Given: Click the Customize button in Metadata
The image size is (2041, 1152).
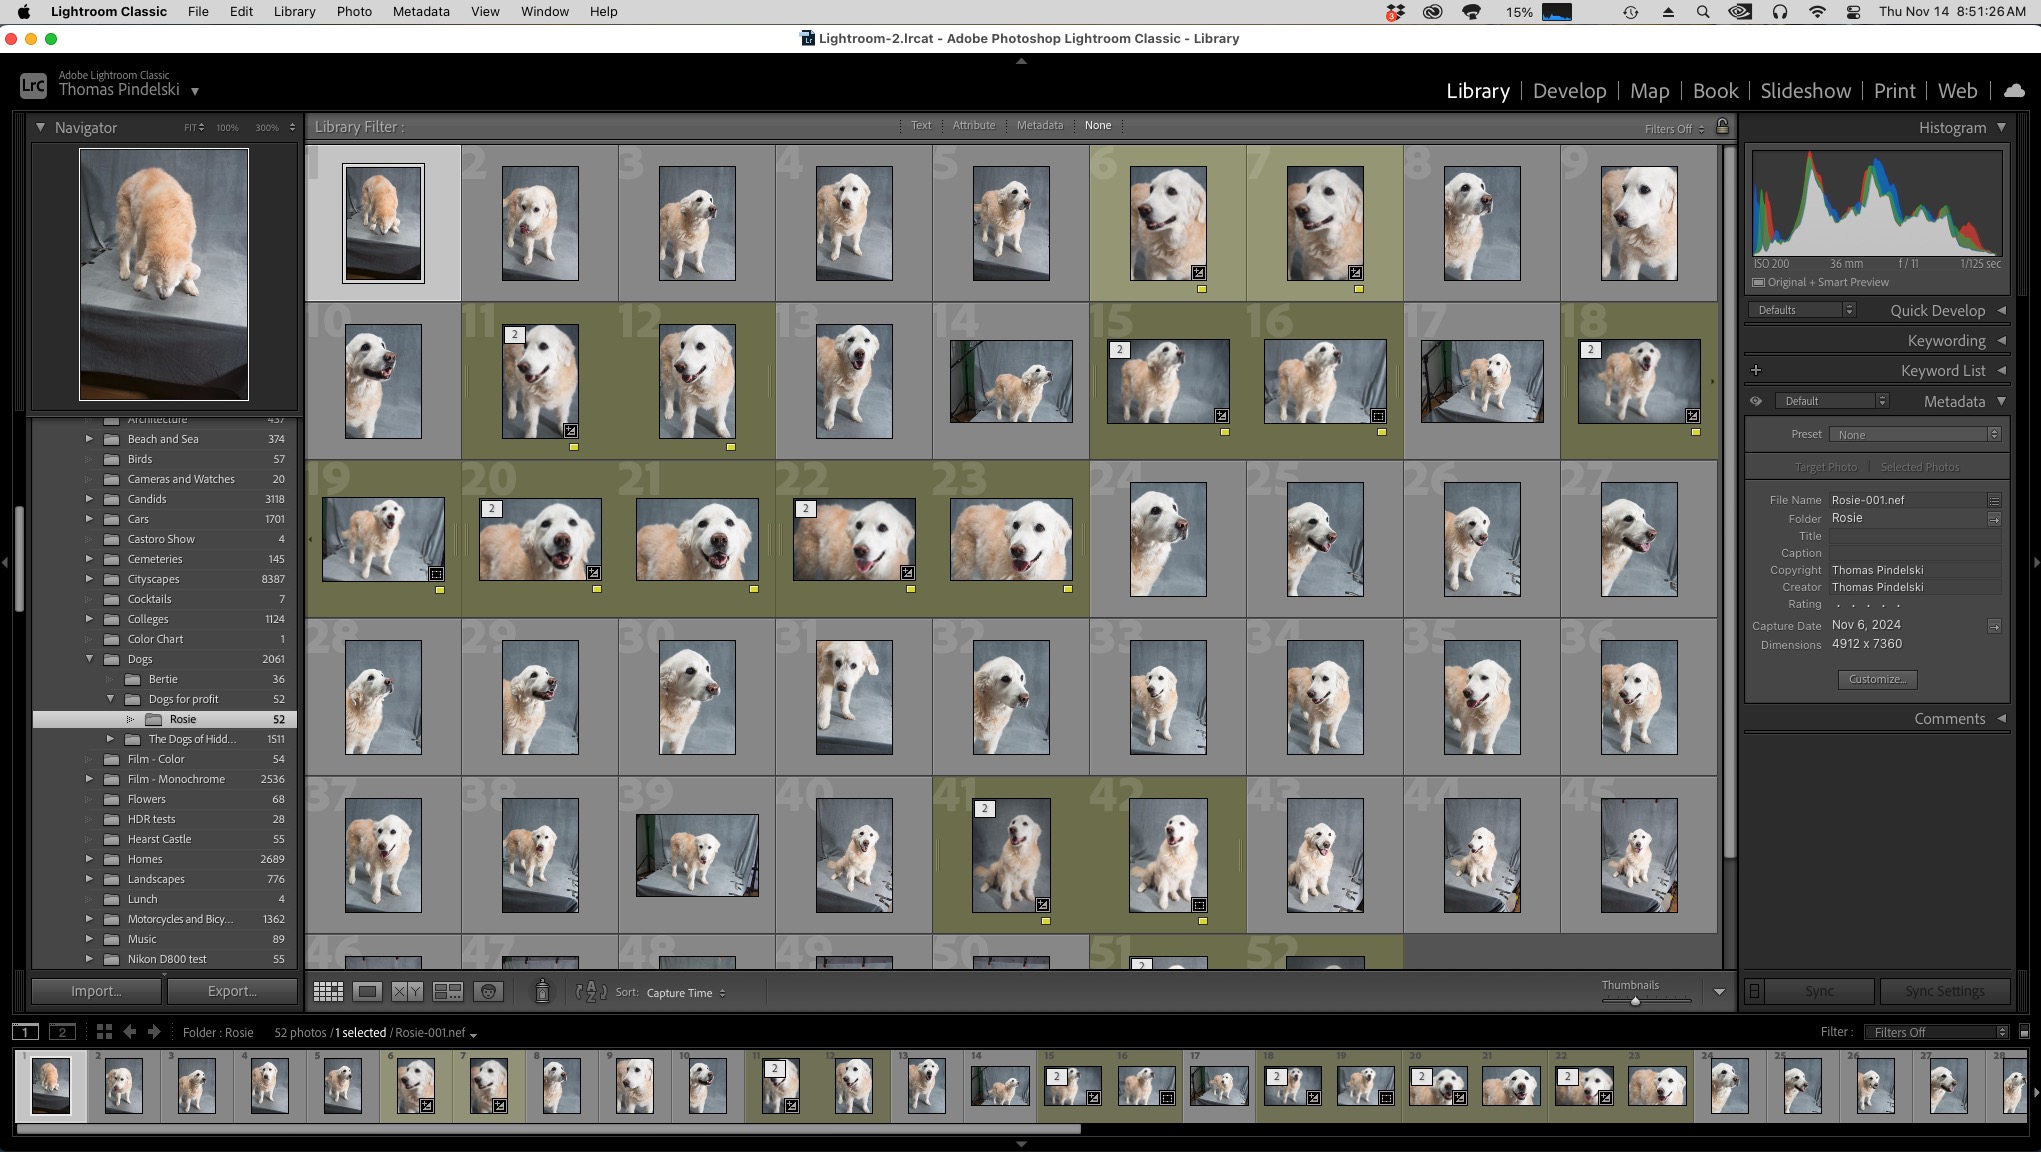Looking at the screenshot, I should [1877, 679].
